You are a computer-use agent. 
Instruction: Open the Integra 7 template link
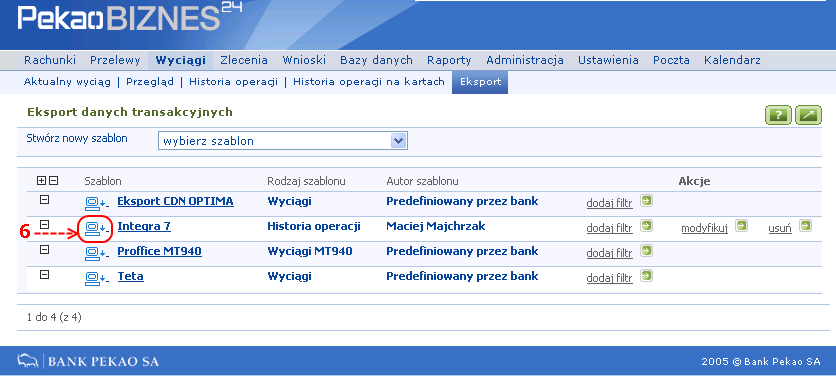(144, 226)
